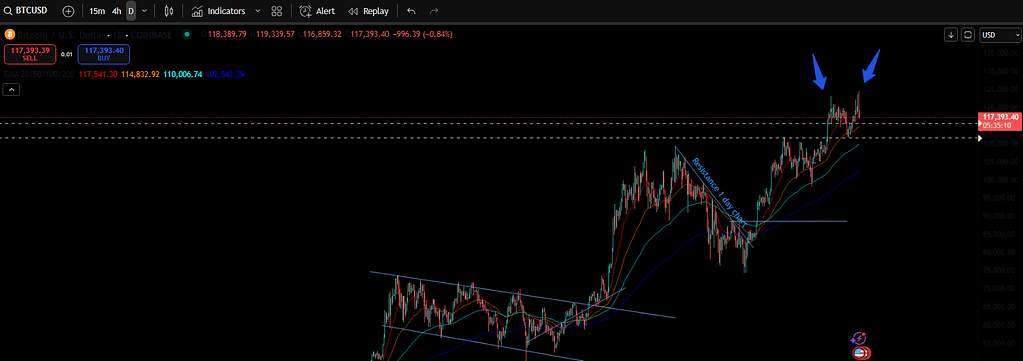Expand the favorite indicators dropdown chevron
The width and height of the screenshot is (1023, 361).
(257, 11)
